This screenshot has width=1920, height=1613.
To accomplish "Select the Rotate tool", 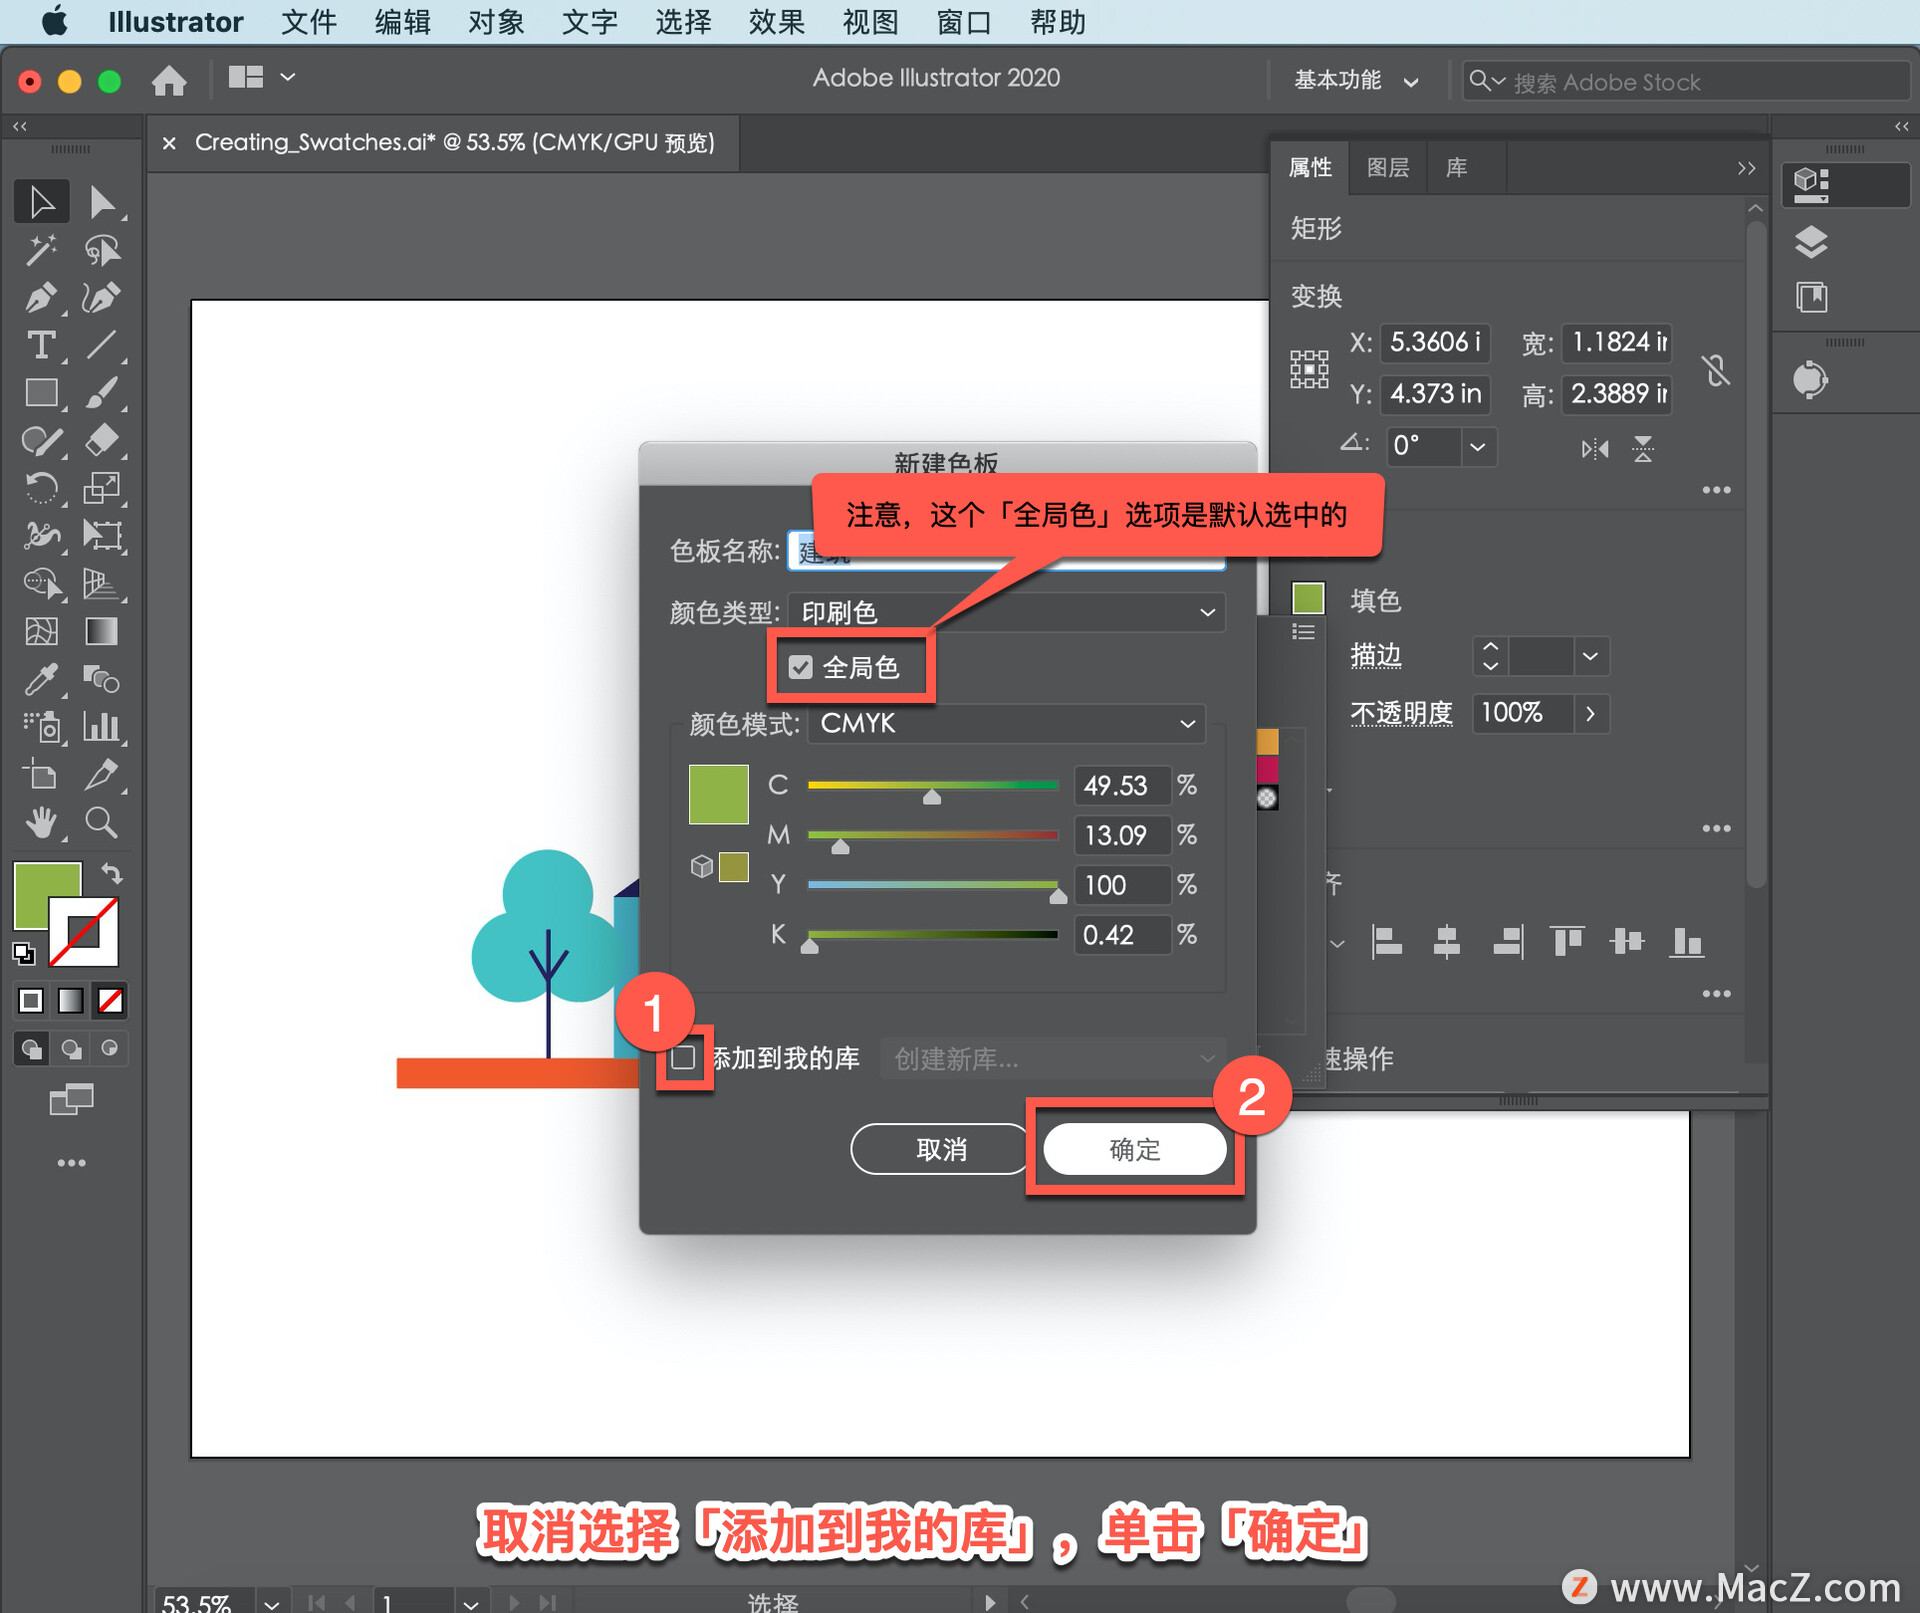I will click(x=40, y=488).
